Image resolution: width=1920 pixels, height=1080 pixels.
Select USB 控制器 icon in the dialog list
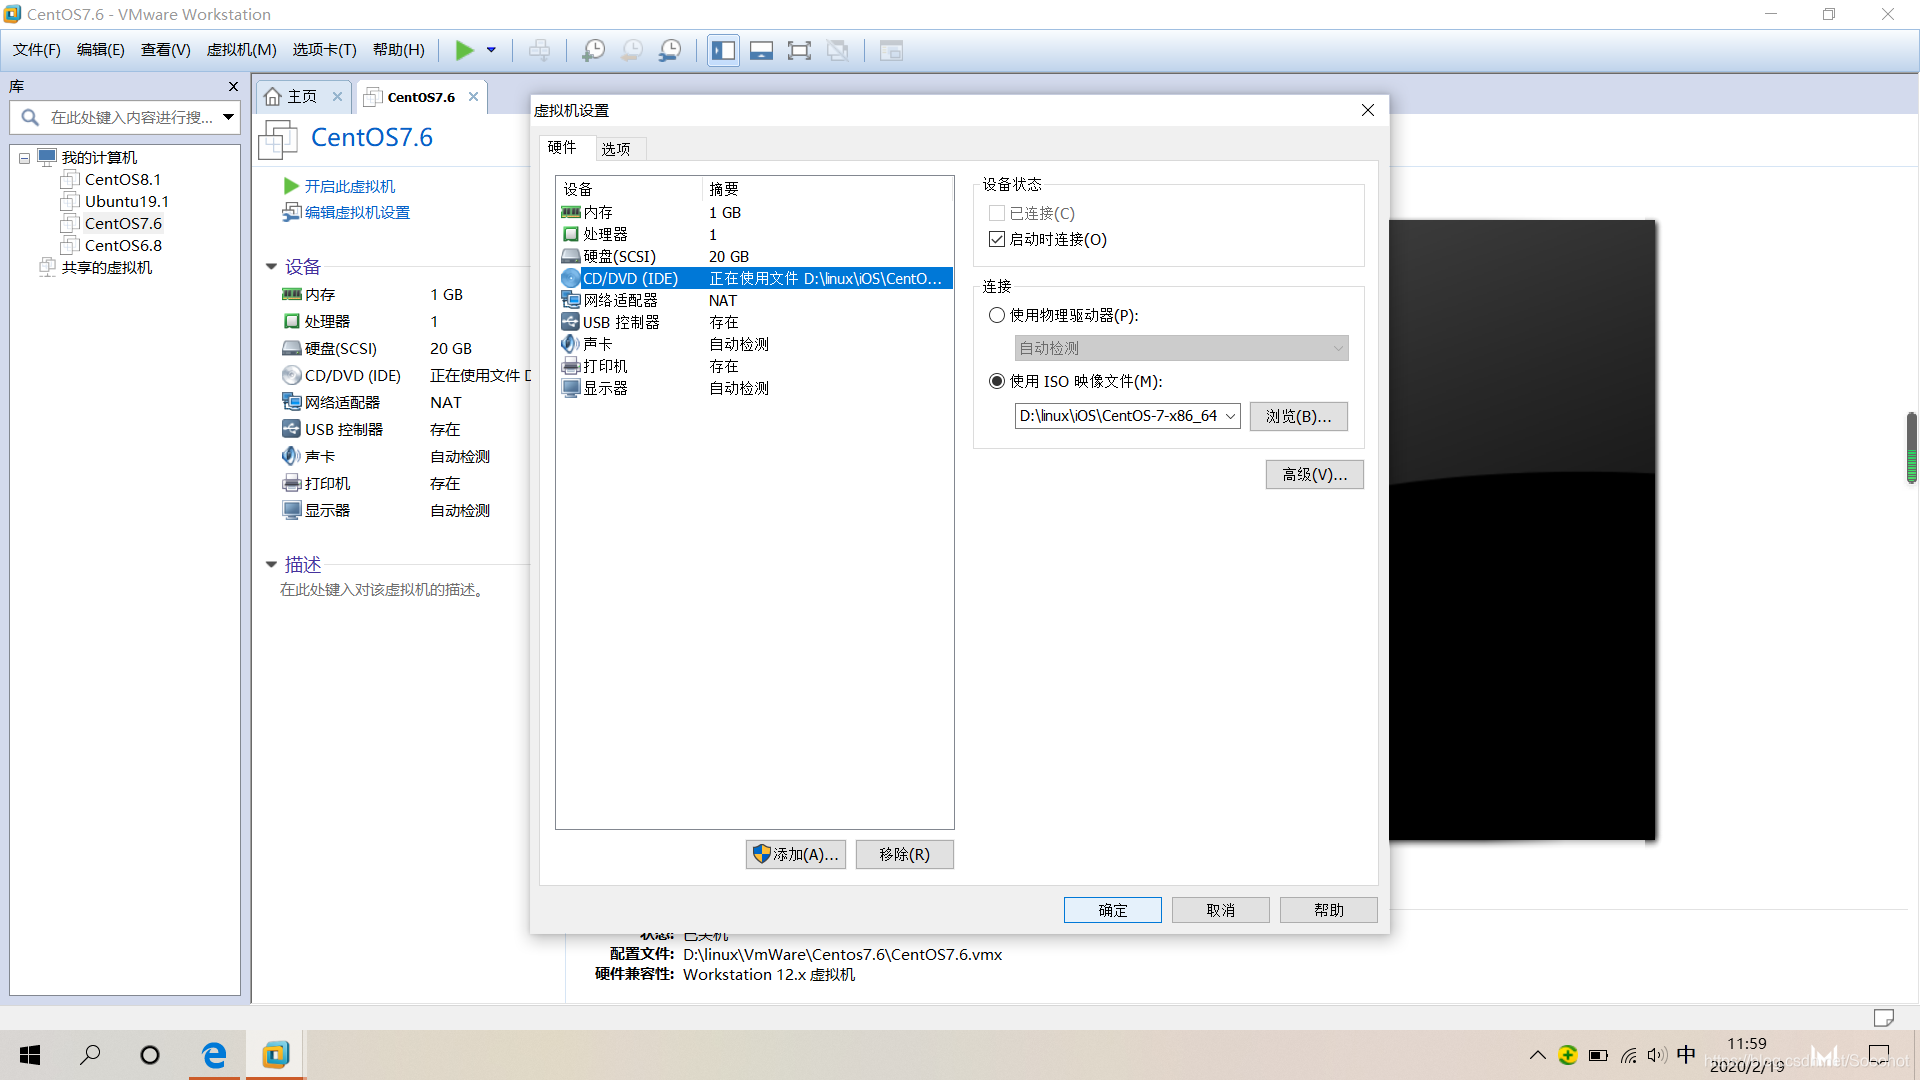point(571,323)
